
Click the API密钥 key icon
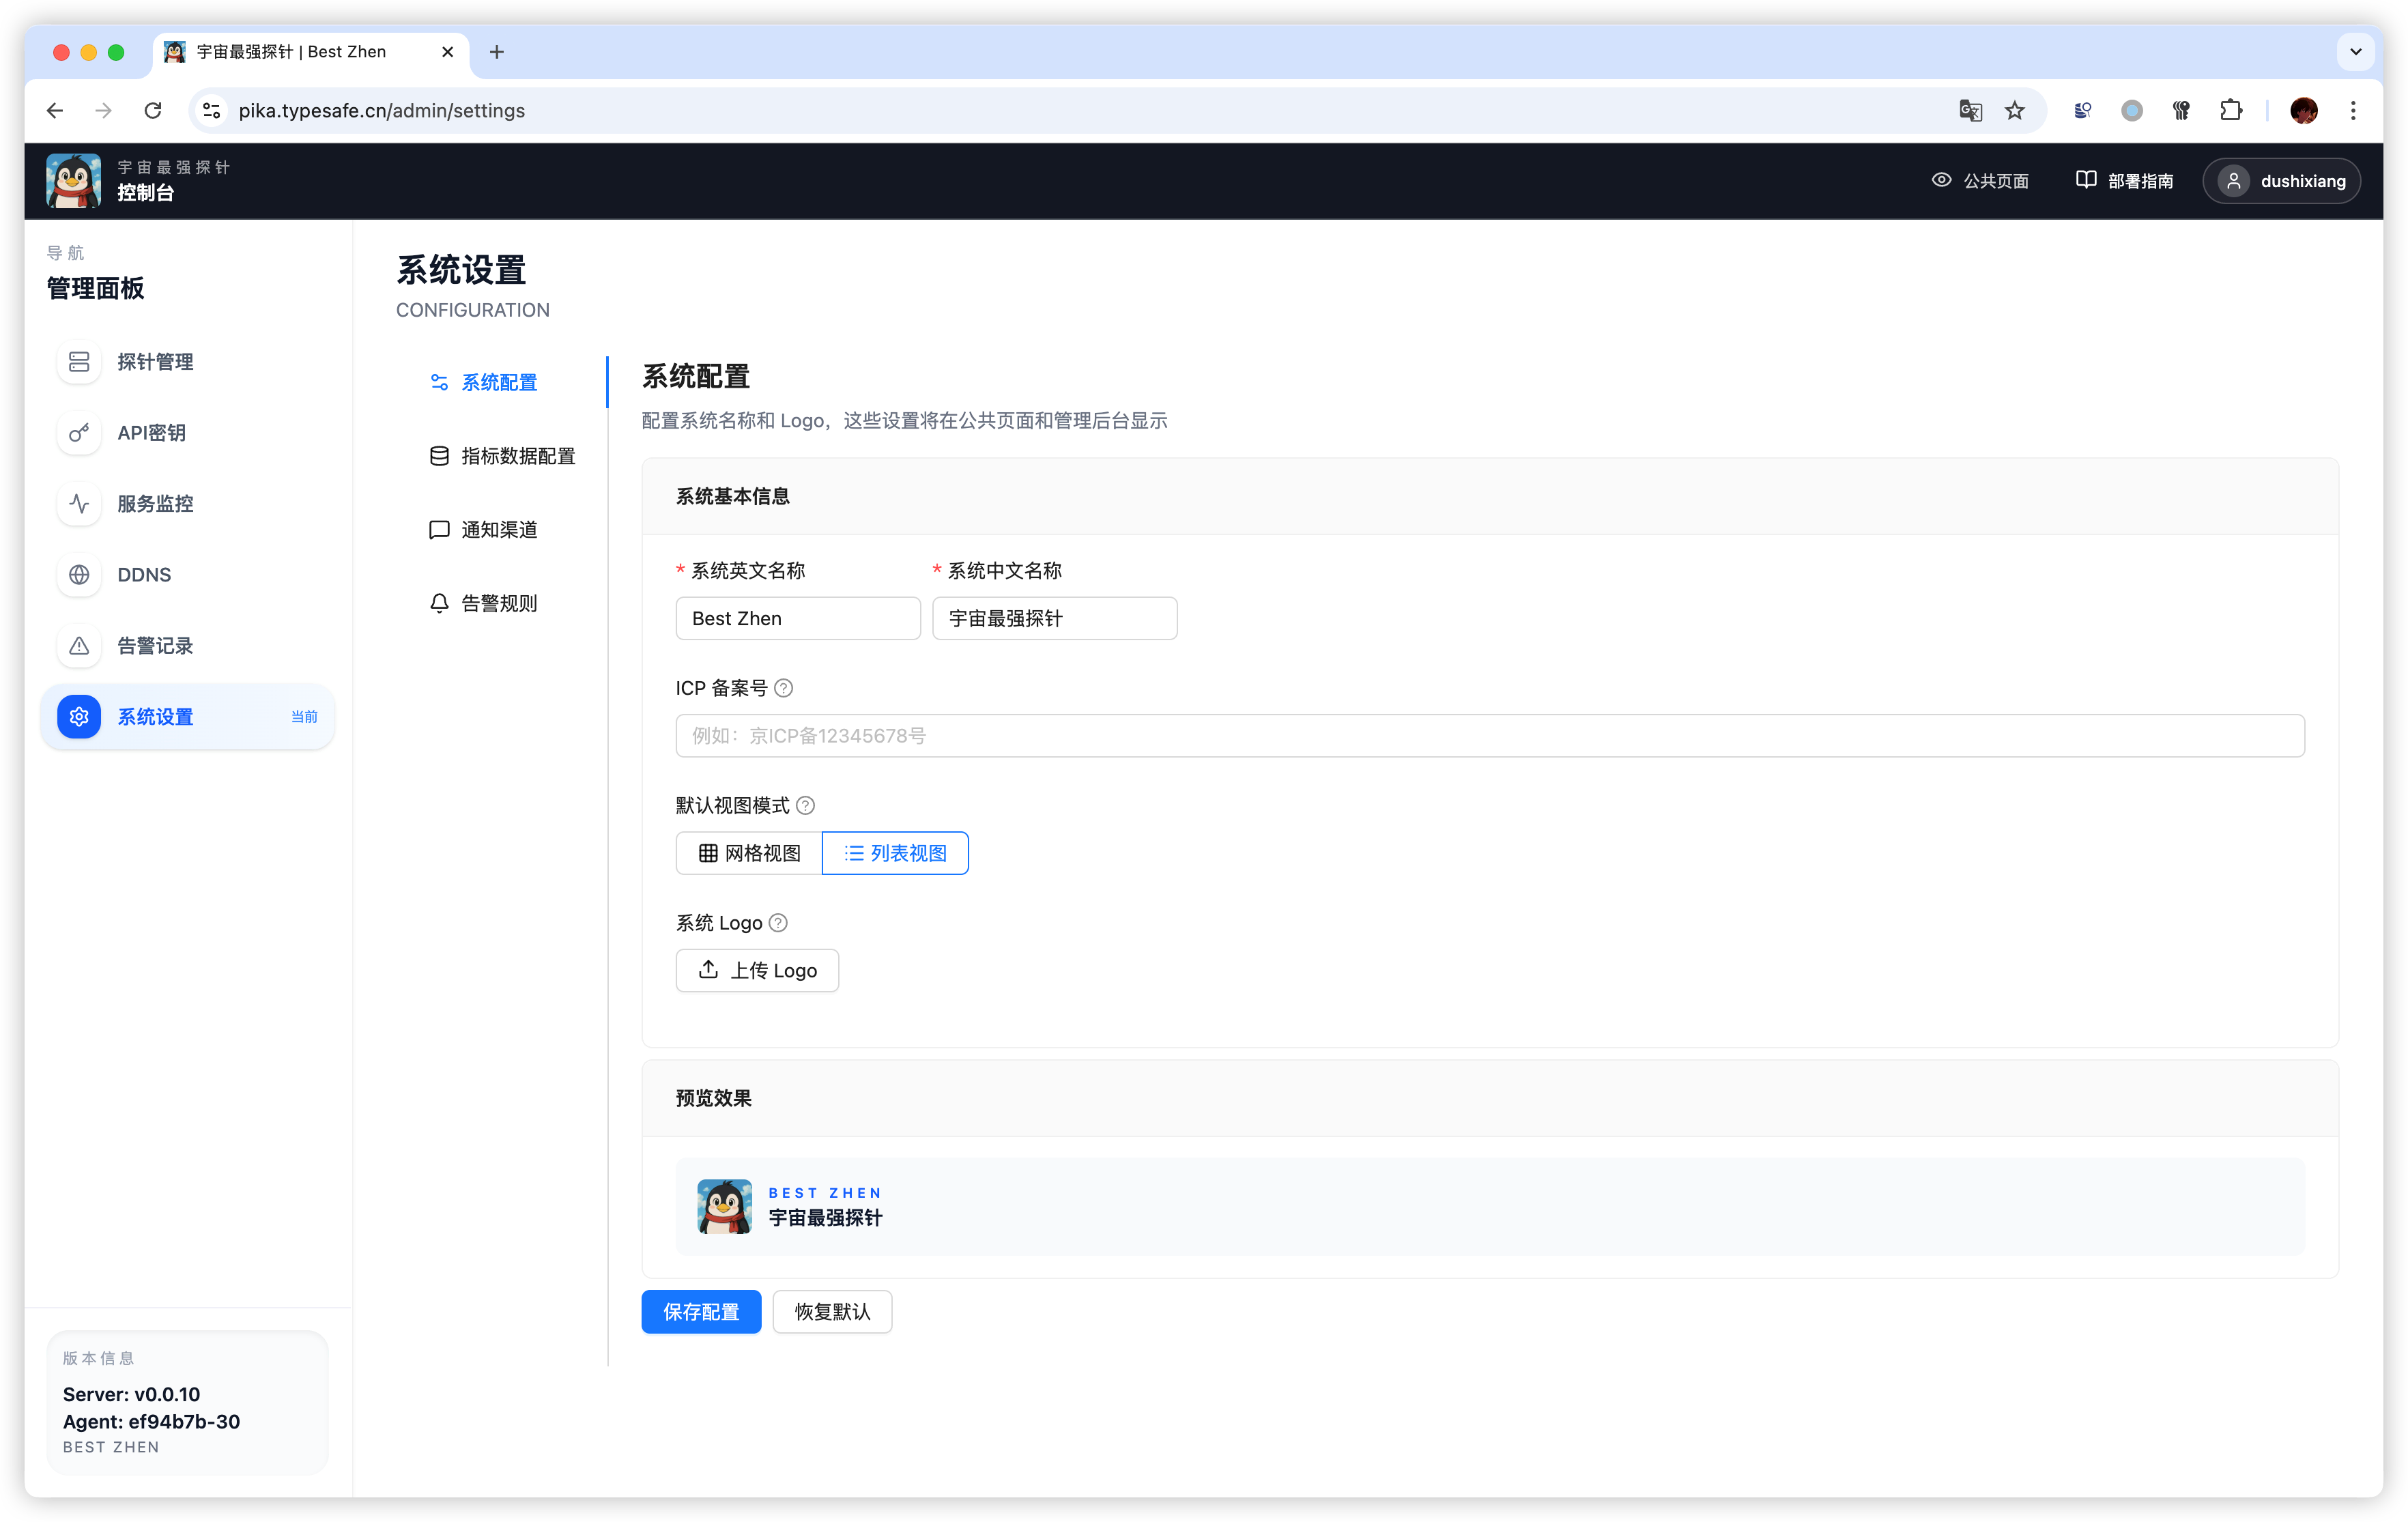[x=79, y=433]
